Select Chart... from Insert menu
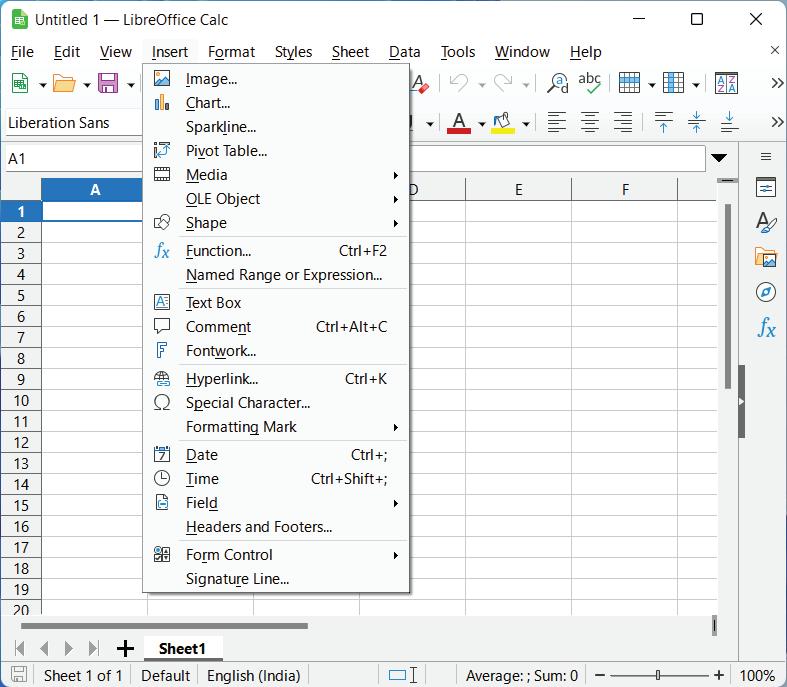 (276, 103)
